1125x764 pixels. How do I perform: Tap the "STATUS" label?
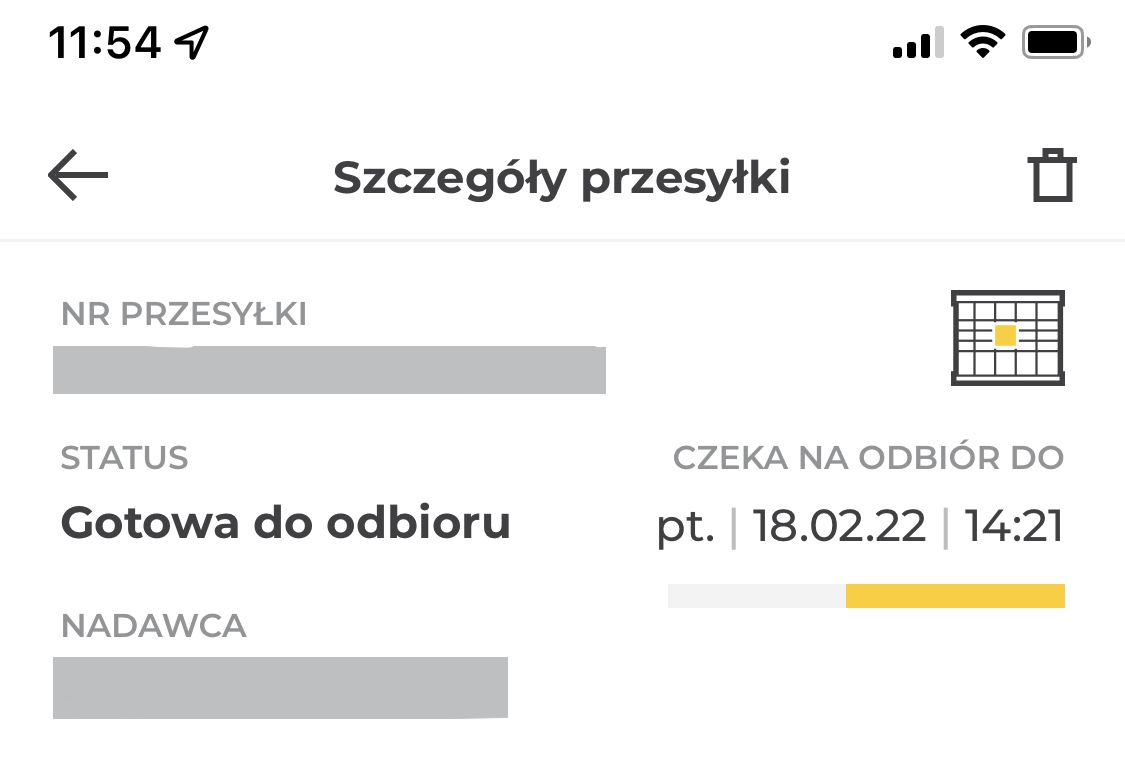tap(124, 458)
